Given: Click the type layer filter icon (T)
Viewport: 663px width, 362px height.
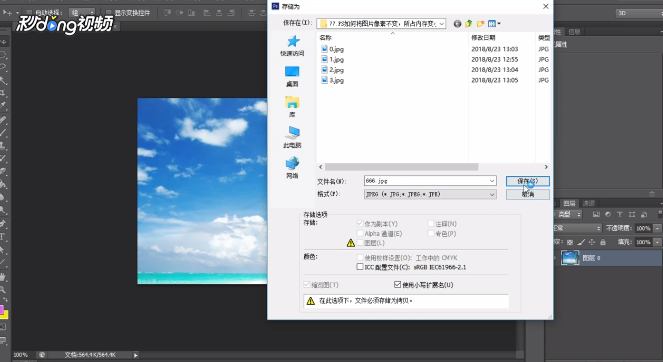Looking at the screenshot, I should [620, 214].
